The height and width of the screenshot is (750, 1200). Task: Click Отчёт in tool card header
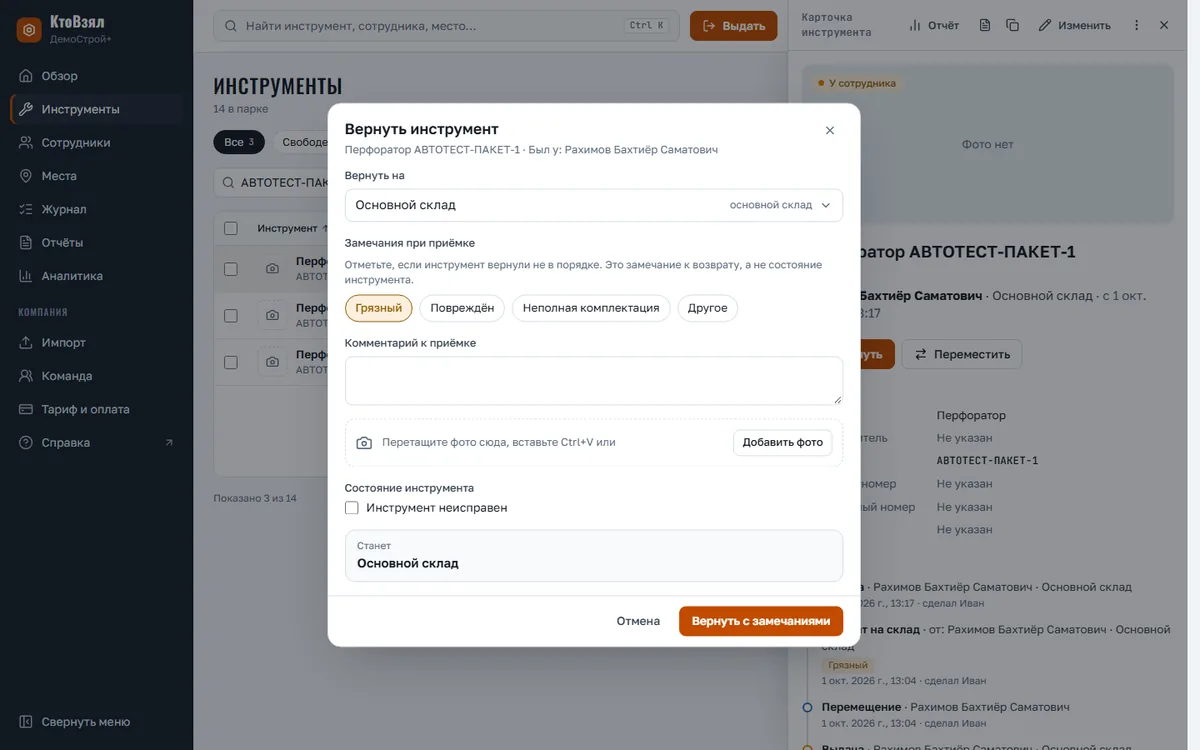933,25
